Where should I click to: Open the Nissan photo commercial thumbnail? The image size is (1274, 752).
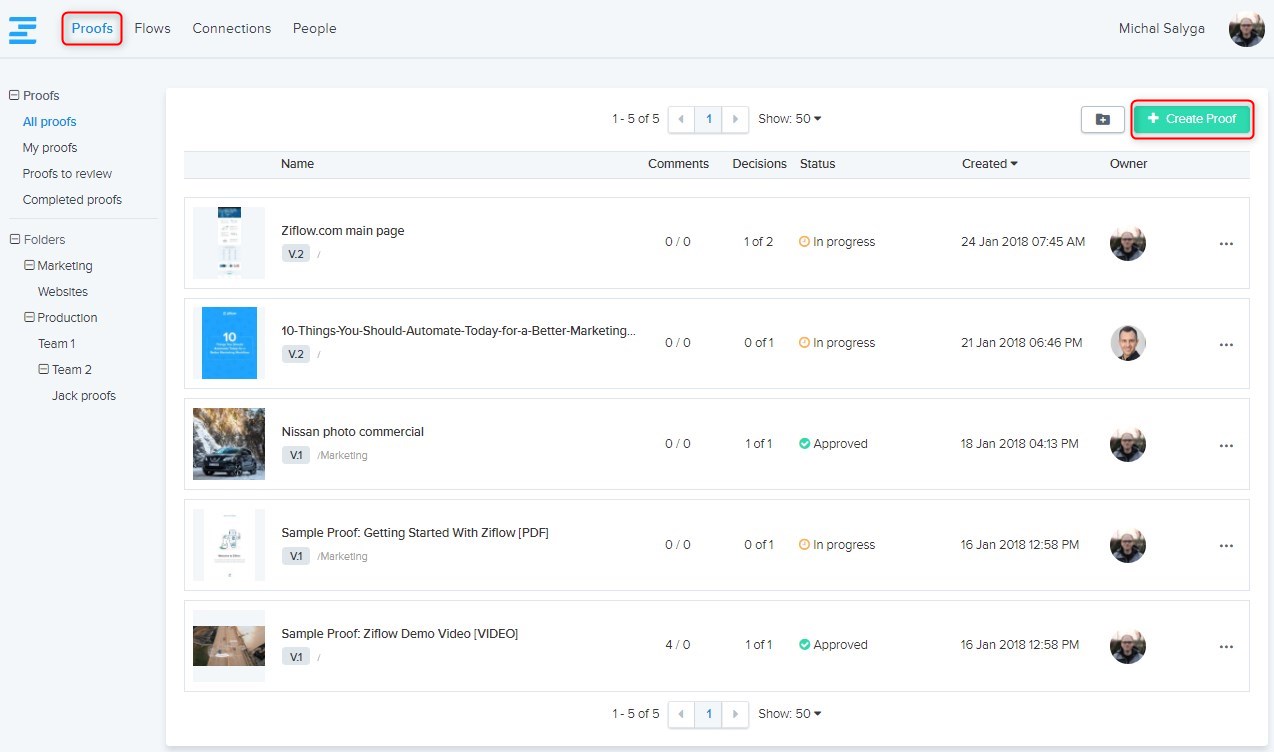(x=229, y=444)
